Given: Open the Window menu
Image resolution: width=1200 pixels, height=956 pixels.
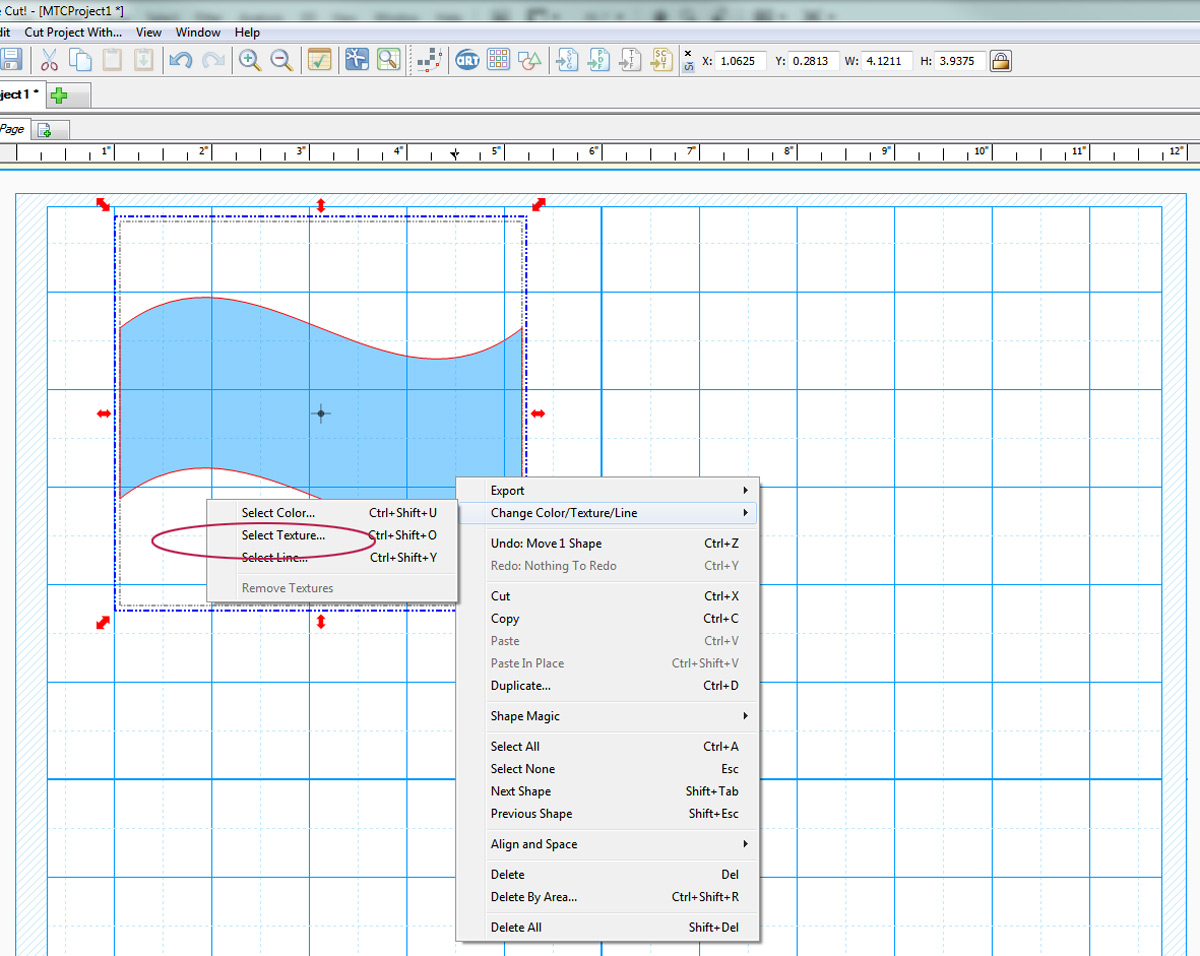Looking at the screenshot, I should point(198,32).
